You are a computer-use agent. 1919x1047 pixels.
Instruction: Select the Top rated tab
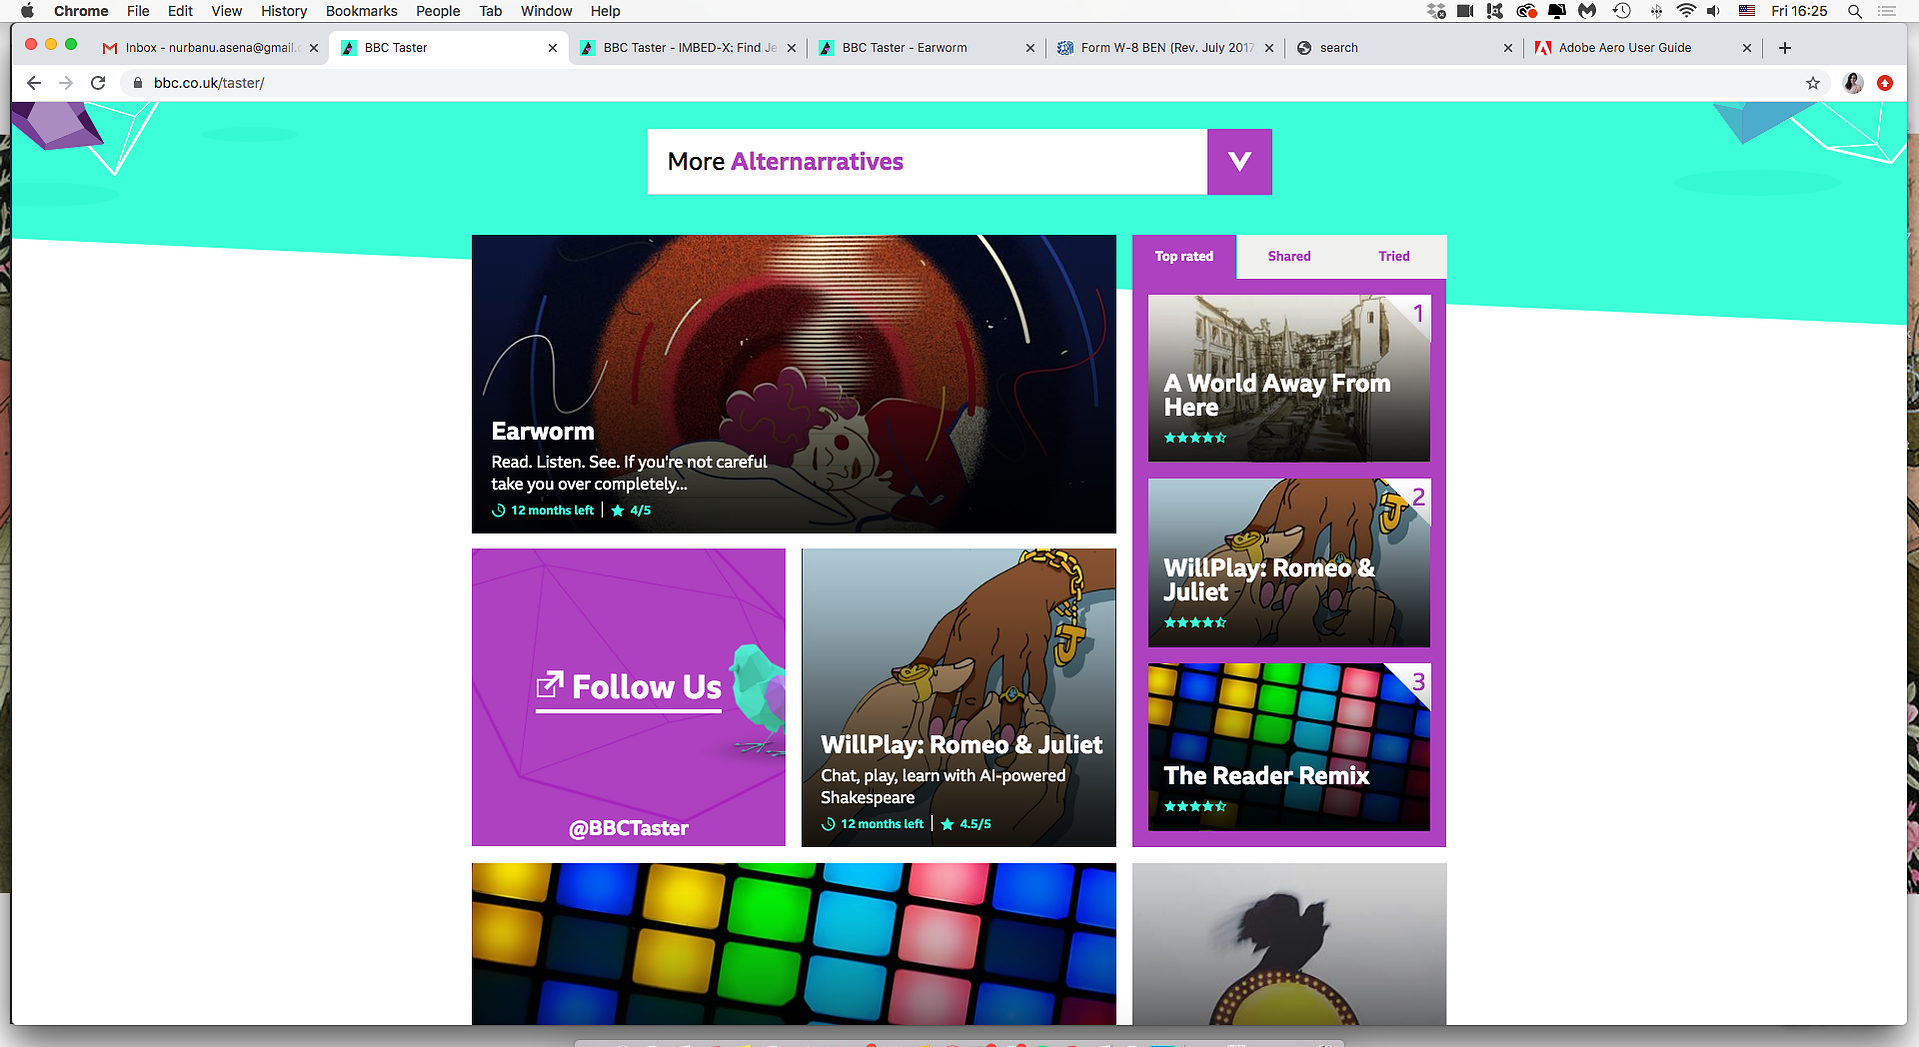tap(1184, 257)
